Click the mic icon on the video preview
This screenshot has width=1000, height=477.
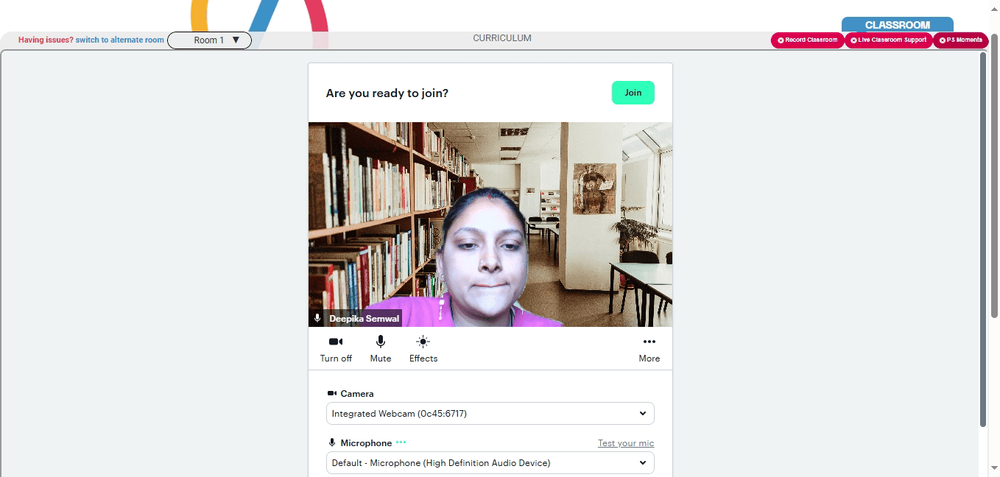click(318, 318)
